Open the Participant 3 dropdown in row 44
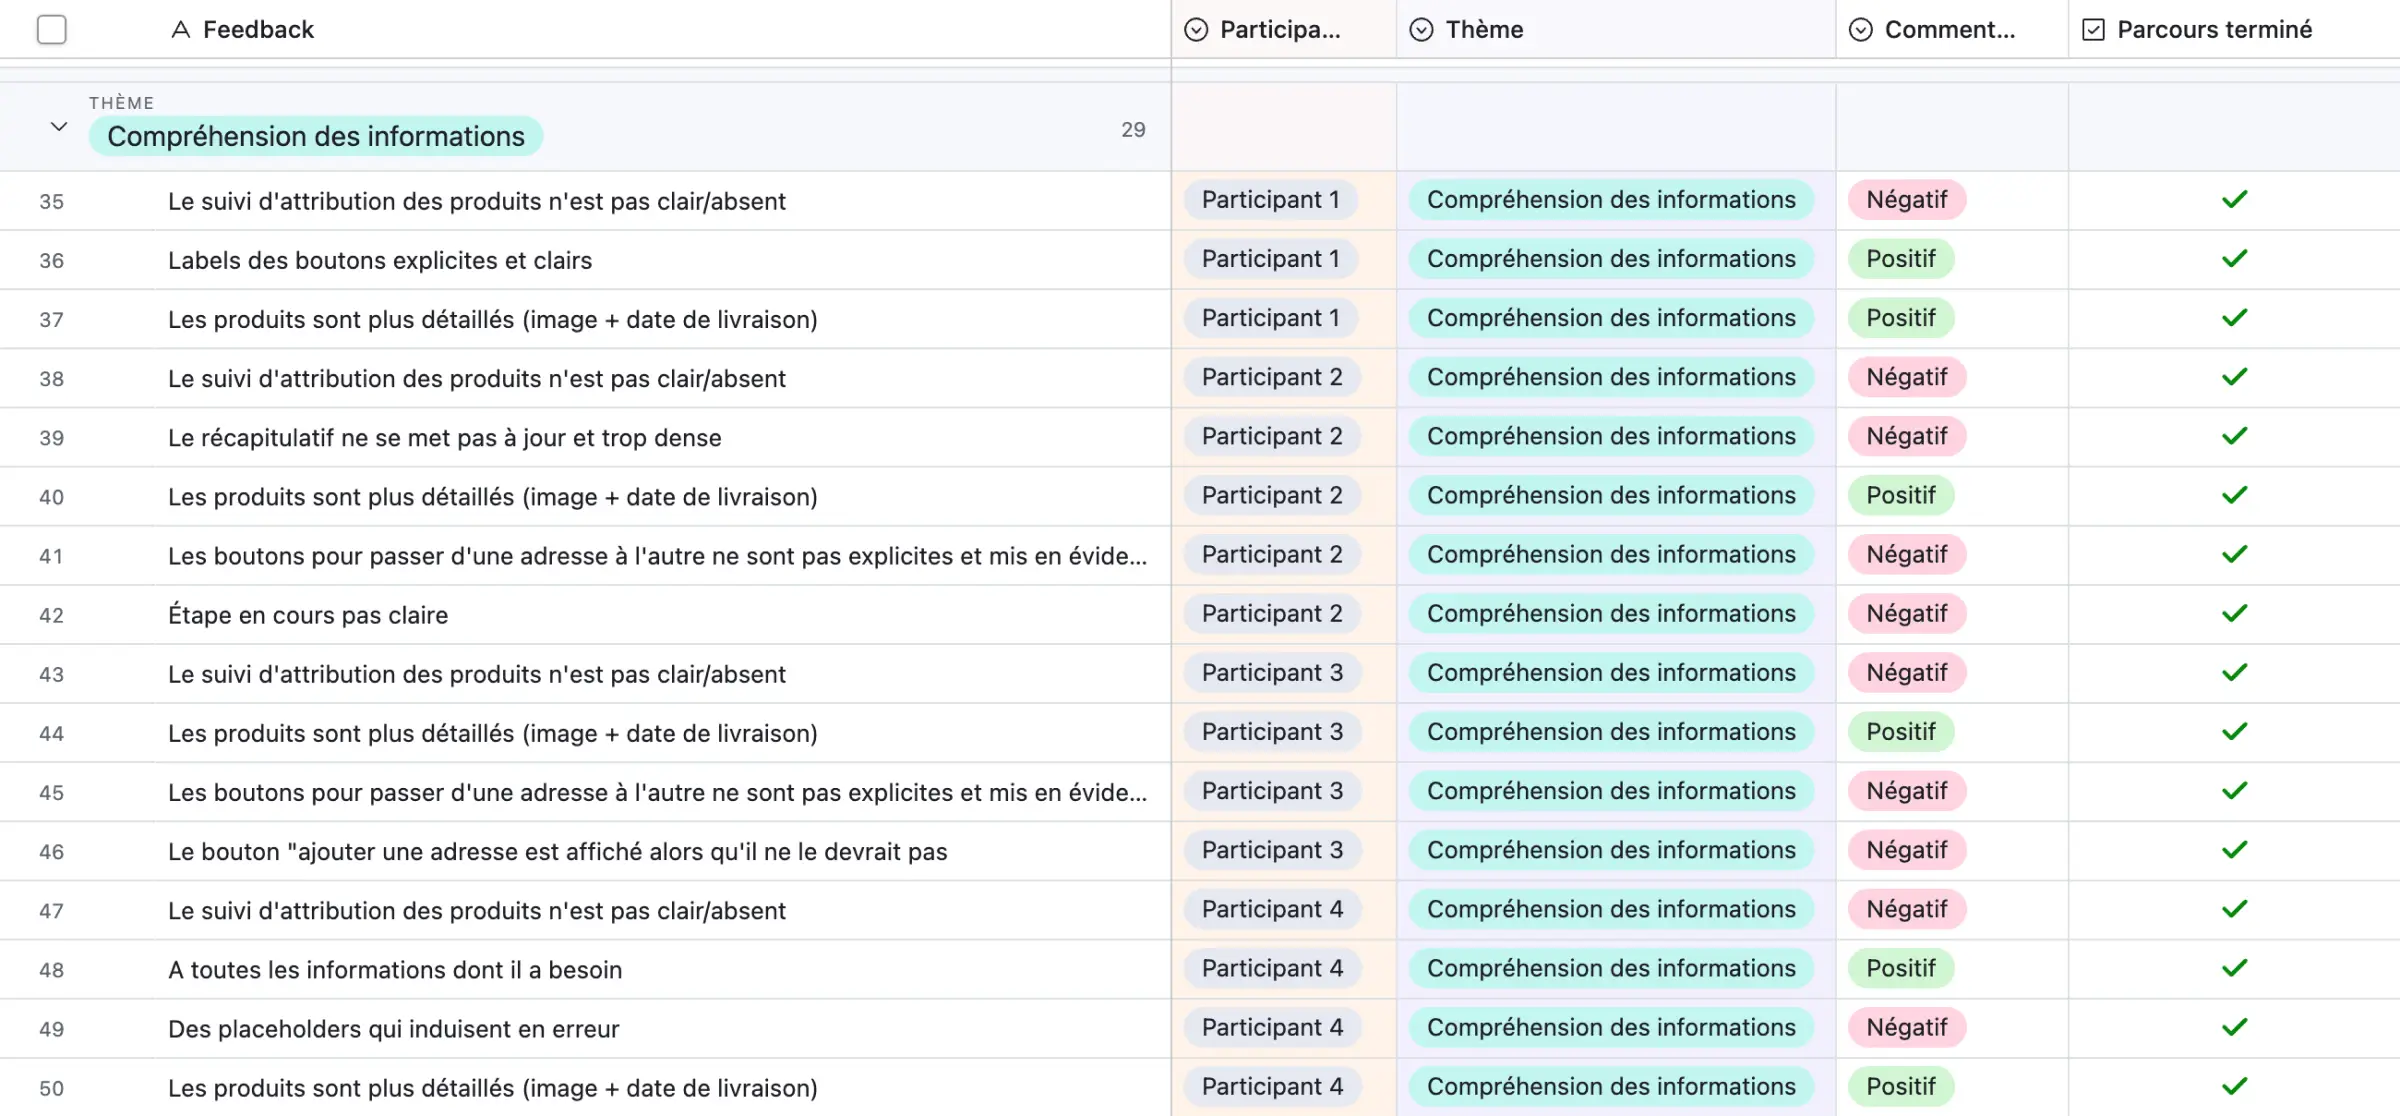The height and width of the screenshot is (1116, 2400). click(1272, 732)
